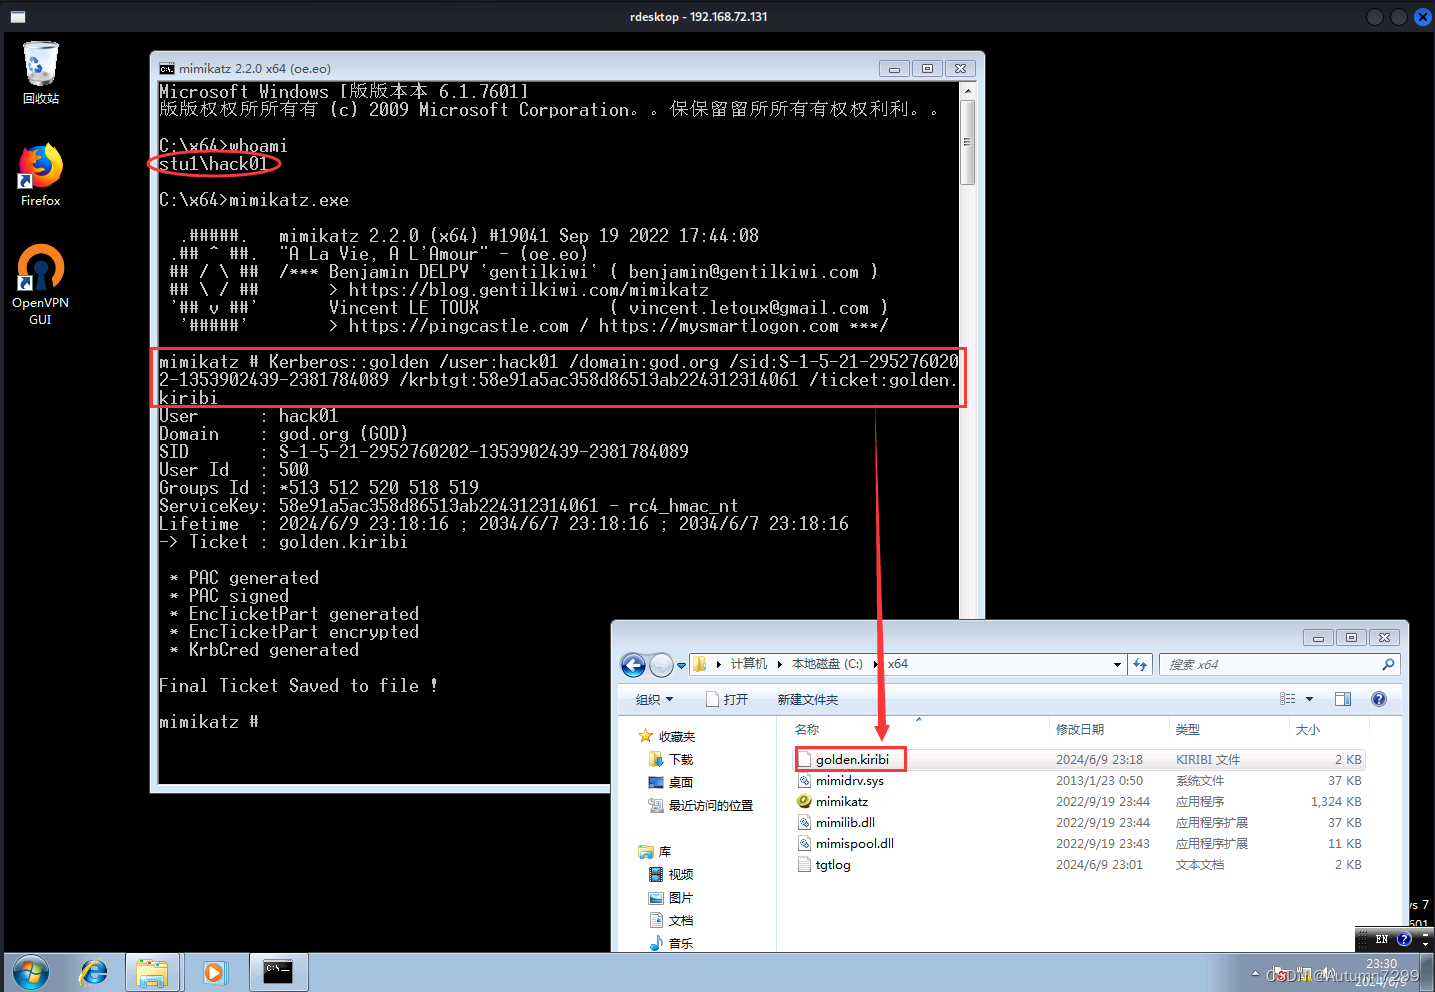Sort files by 名称 column

pyautogui.click(x=807, y=730)
